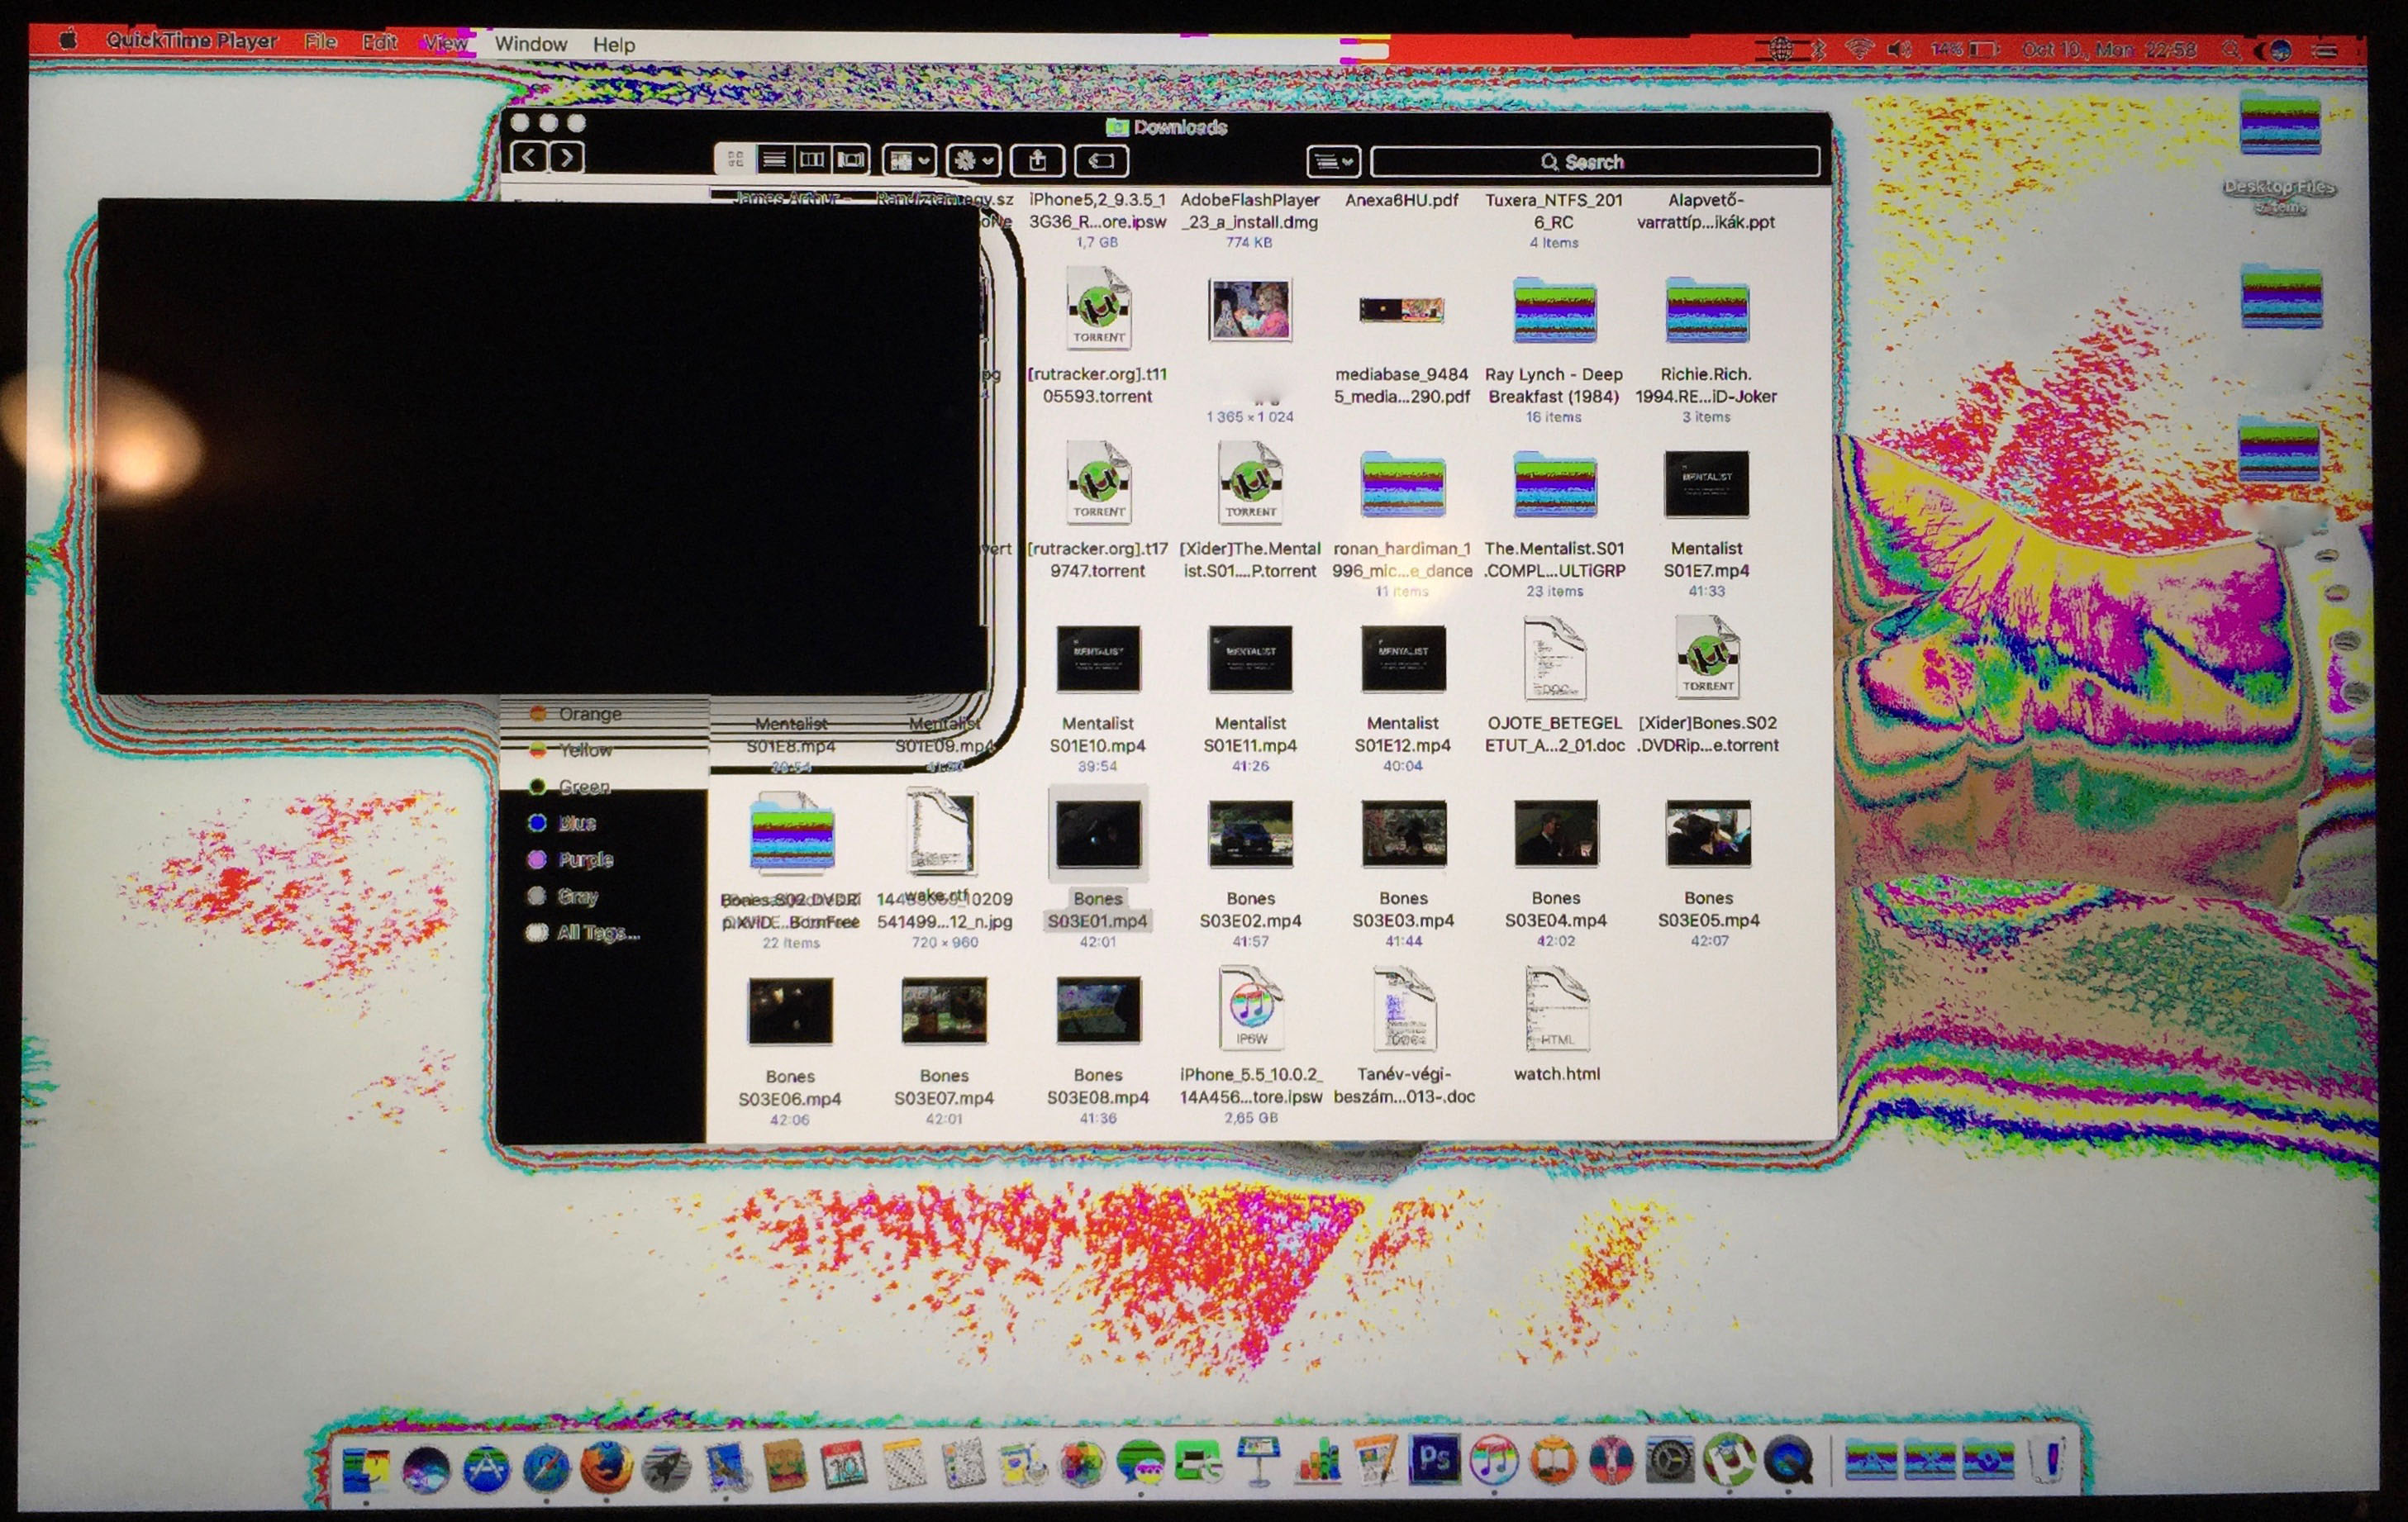Open the Help menu
The image size is (2408, 1522).
click(x=613, y=45)
